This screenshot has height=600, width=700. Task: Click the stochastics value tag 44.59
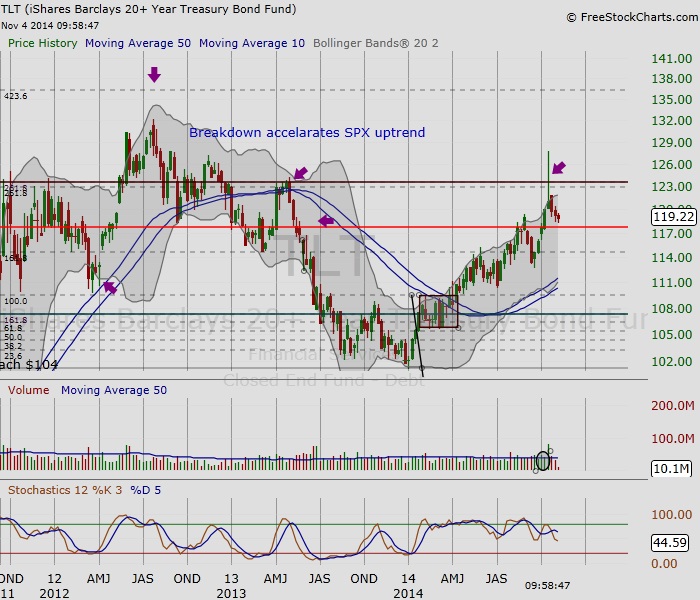pyautogui.click(x=670, y=542)
